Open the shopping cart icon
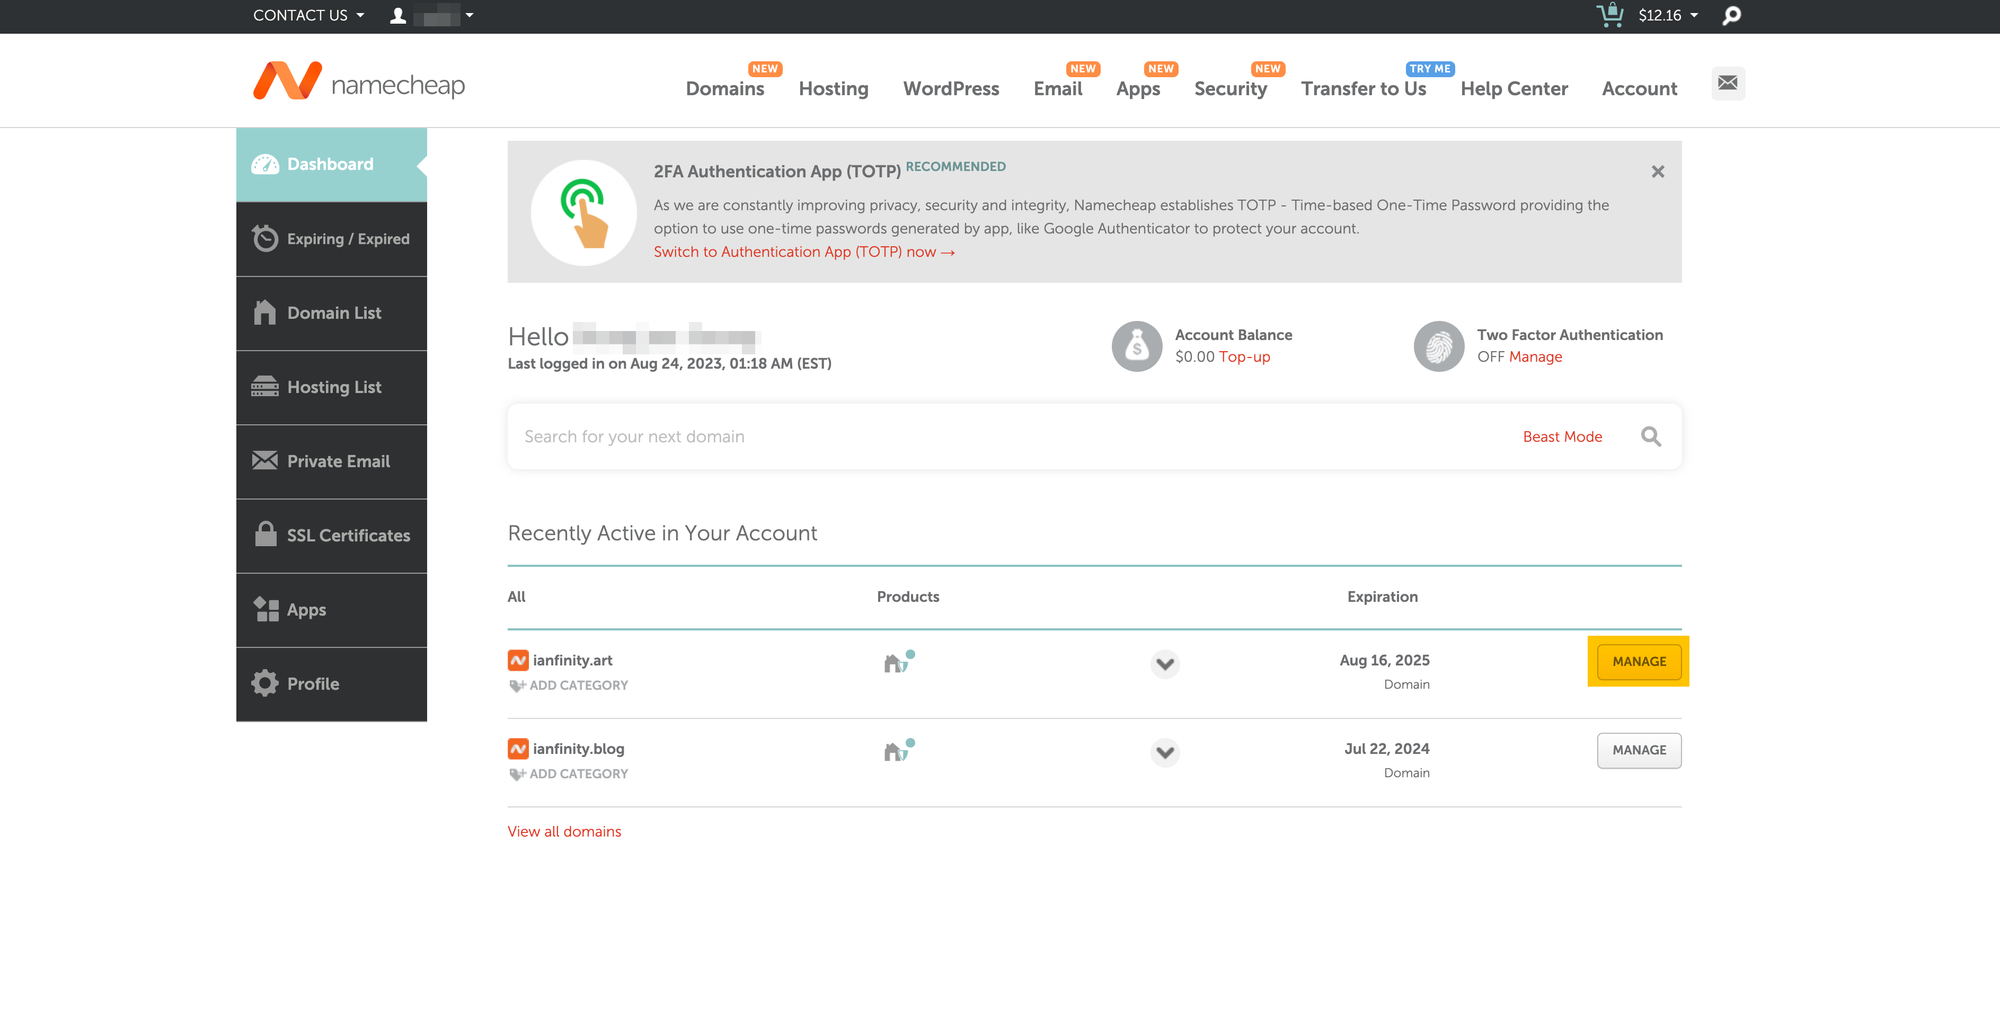This screenshot has height=1015, width=2000. click(x=1610, y=15)
